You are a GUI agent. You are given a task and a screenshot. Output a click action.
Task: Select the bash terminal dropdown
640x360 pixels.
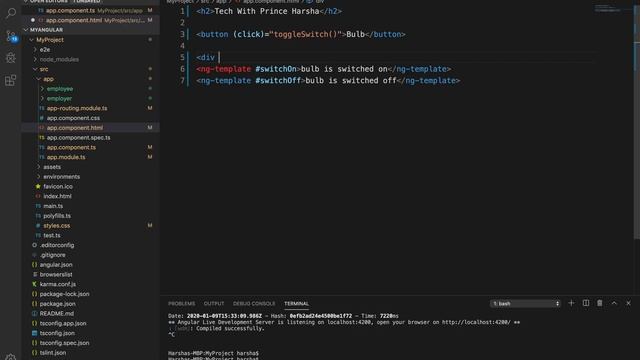525,304
